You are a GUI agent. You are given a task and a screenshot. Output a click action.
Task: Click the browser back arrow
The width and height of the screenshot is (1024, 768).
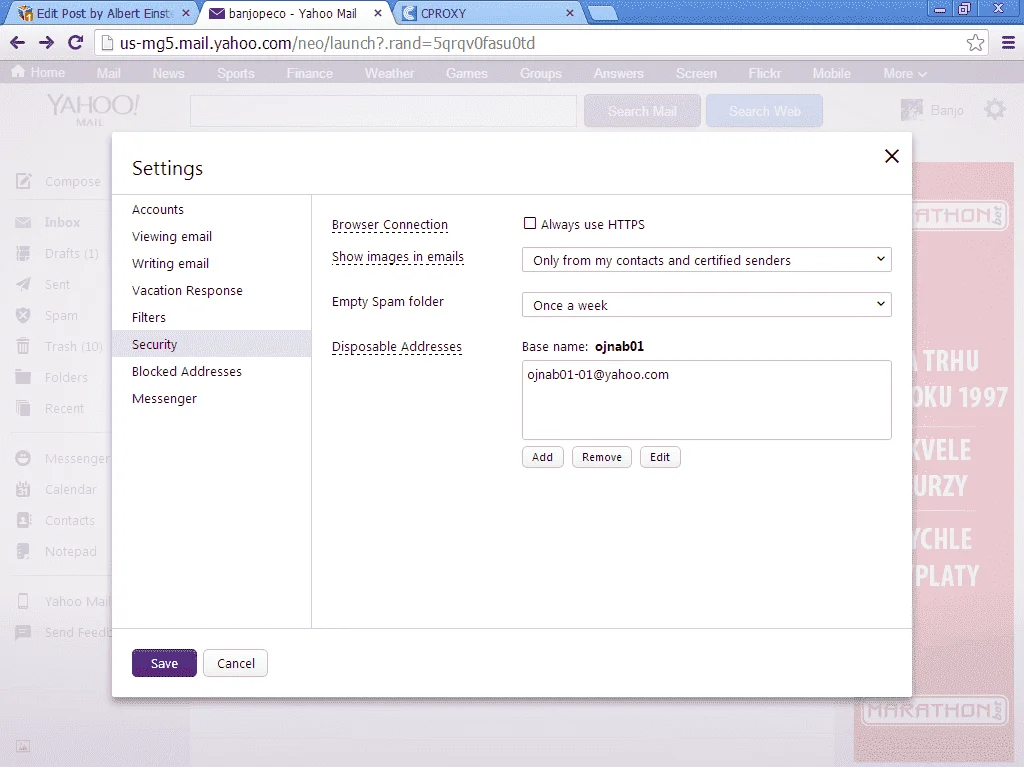[x=18, y=43]
